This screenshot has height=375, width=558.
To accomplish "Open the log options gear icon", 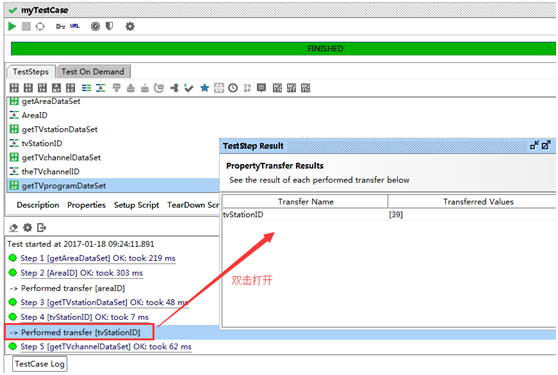I will [x=27, y=228].
